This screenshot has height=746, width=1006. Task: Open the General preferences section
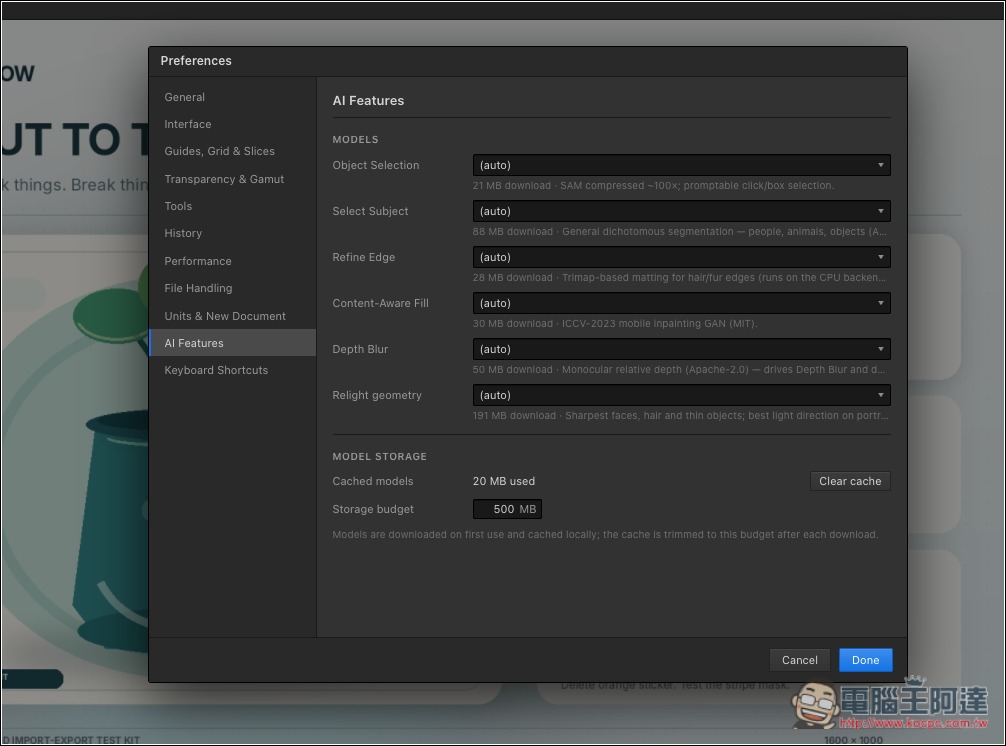click(x=232, y=97)
